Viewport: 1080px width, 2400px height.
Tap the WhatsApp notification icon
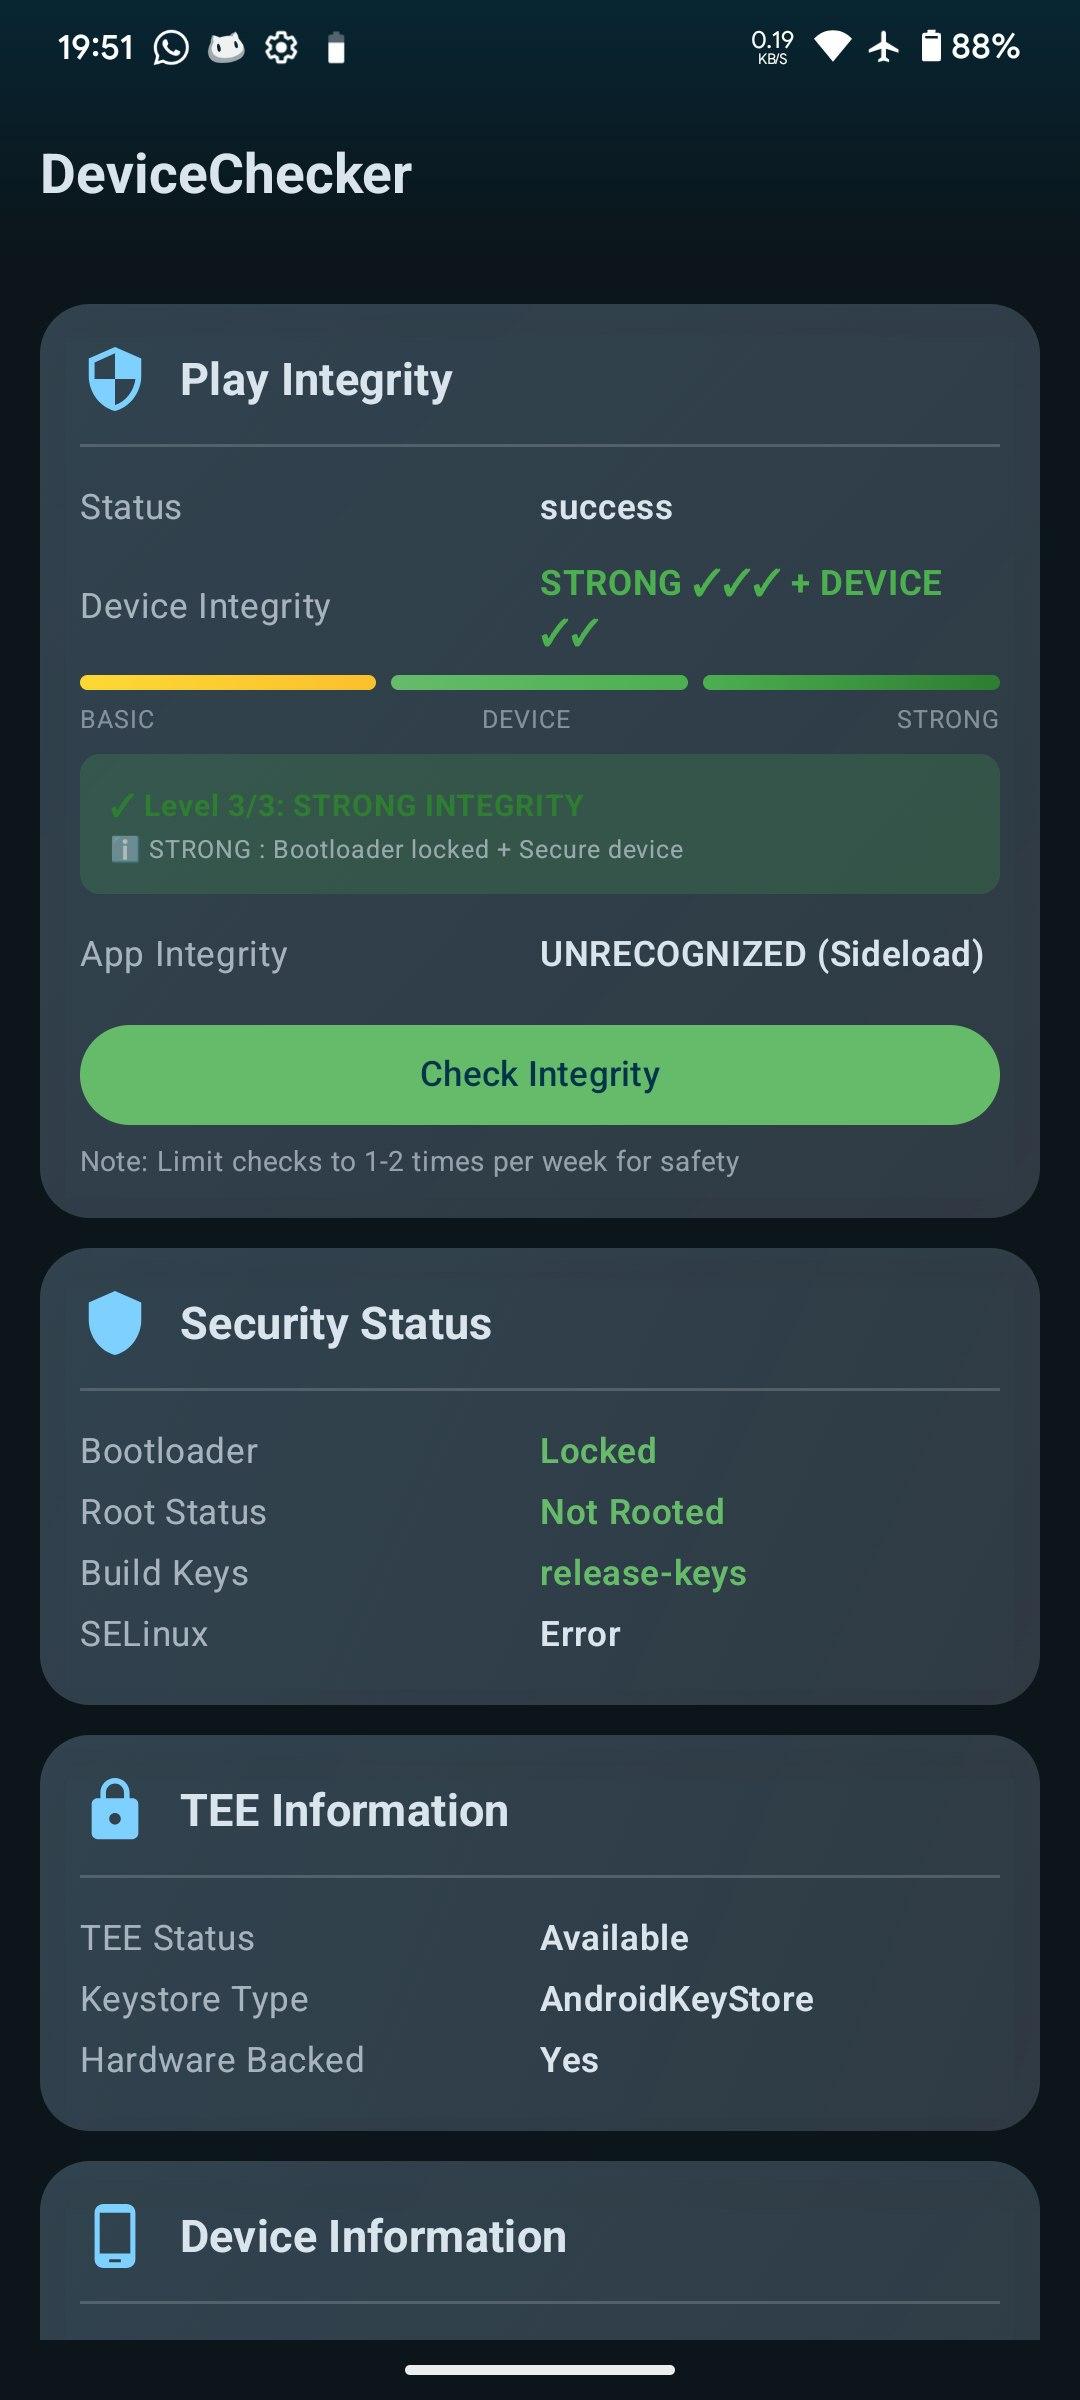coord(171,47)
